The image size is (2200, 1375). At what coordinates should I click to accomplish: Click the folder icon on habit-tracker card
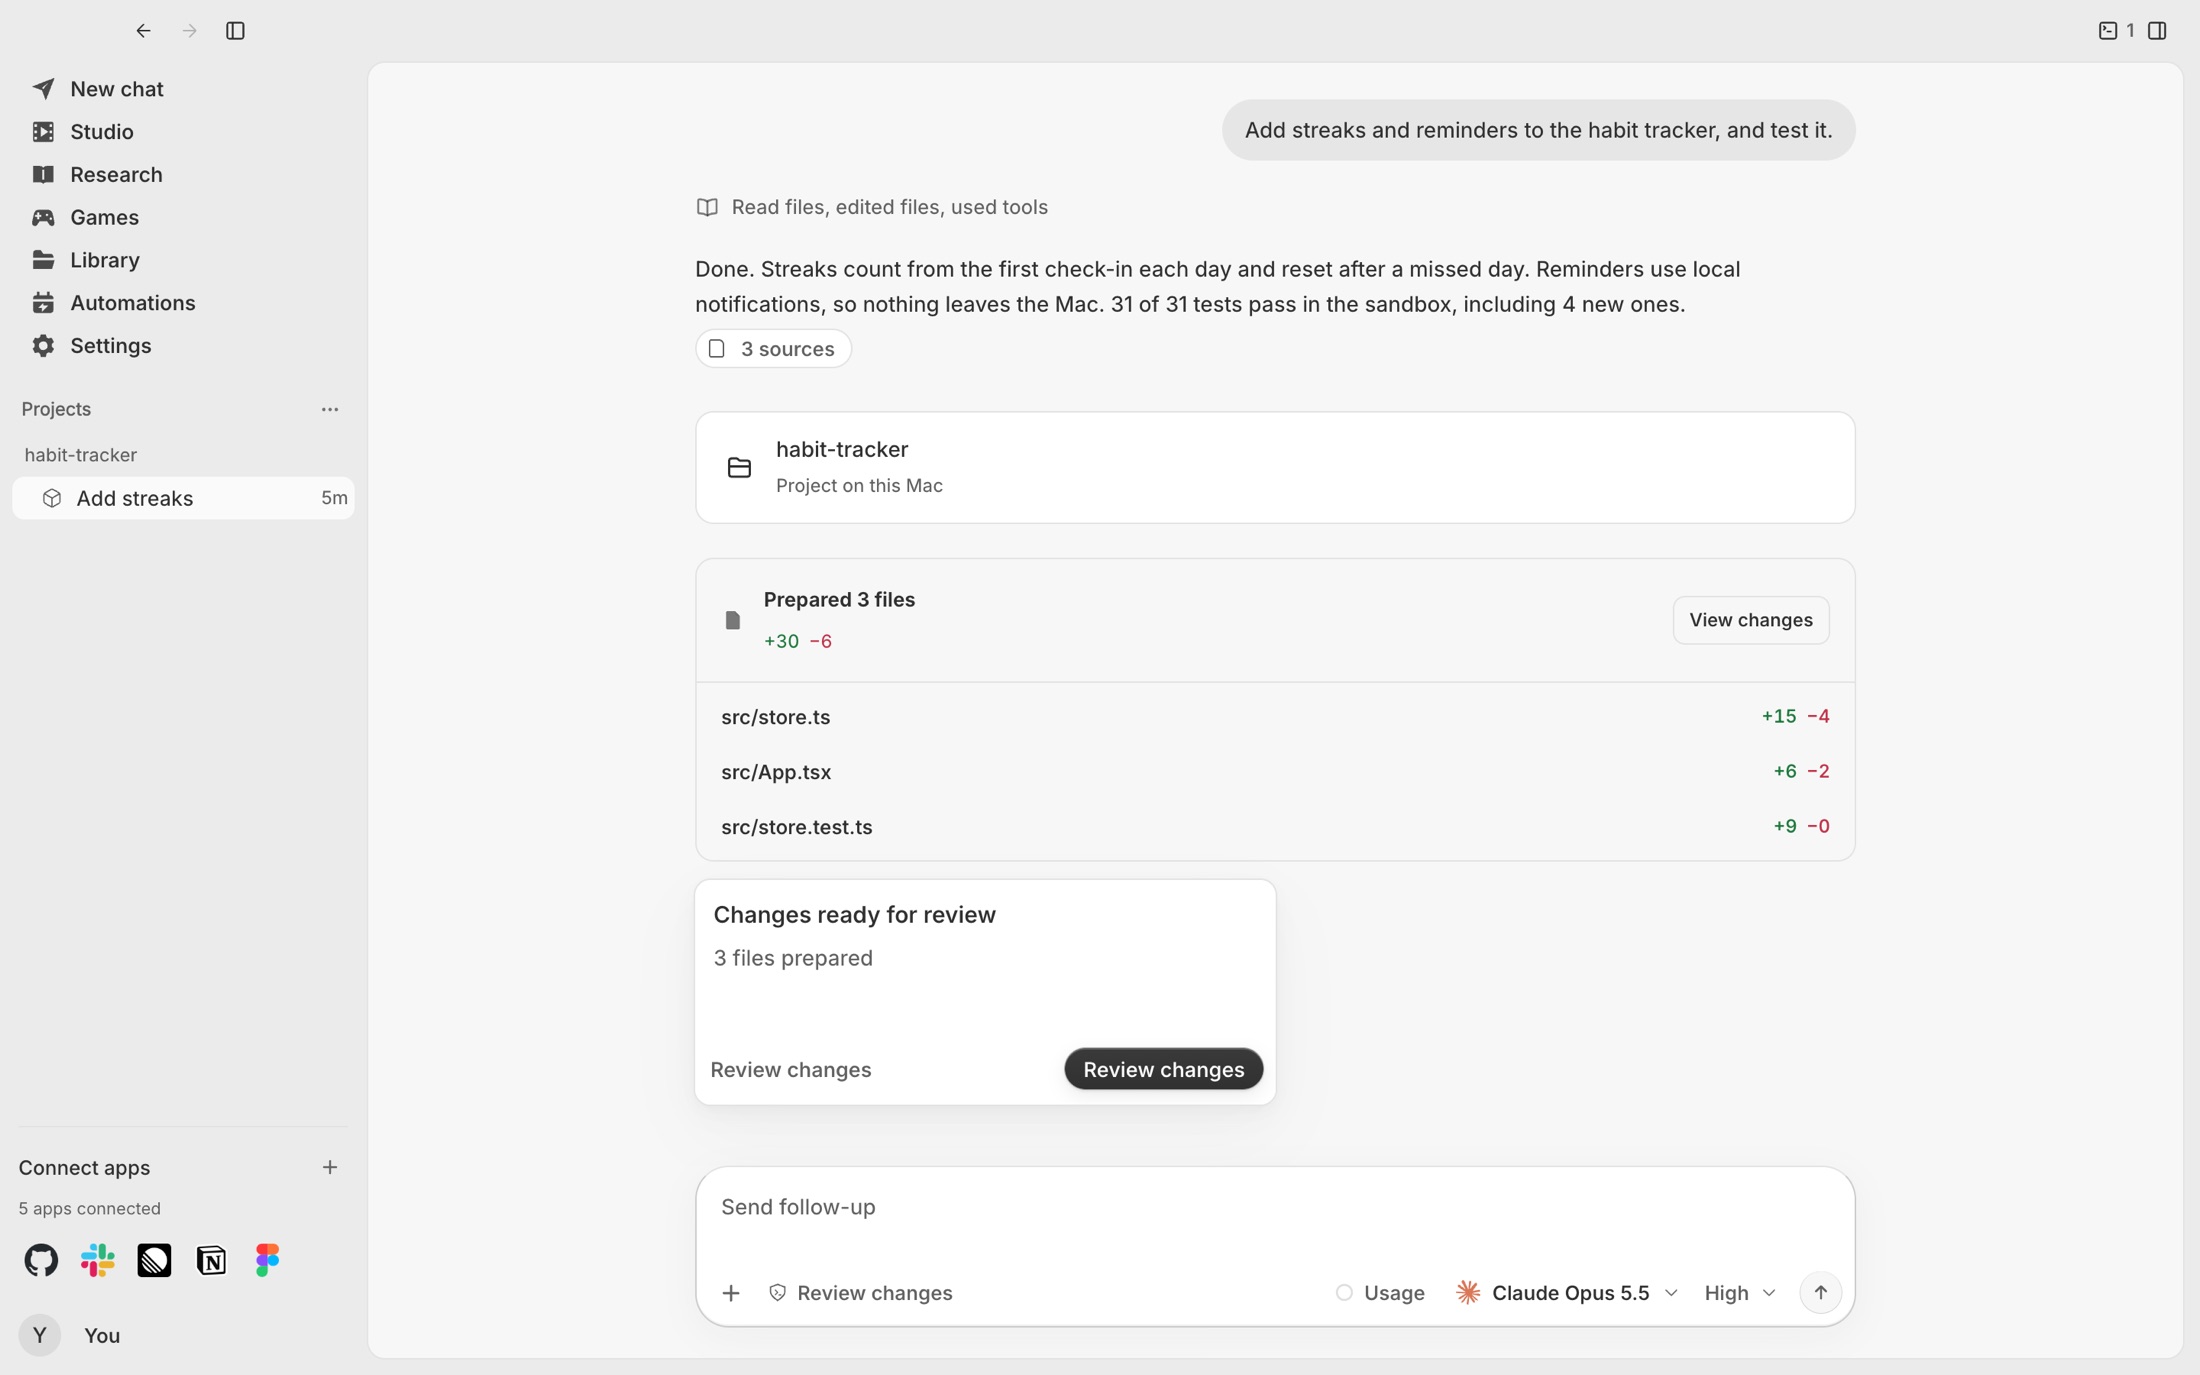pyautogui.click(x=739, y=467)
